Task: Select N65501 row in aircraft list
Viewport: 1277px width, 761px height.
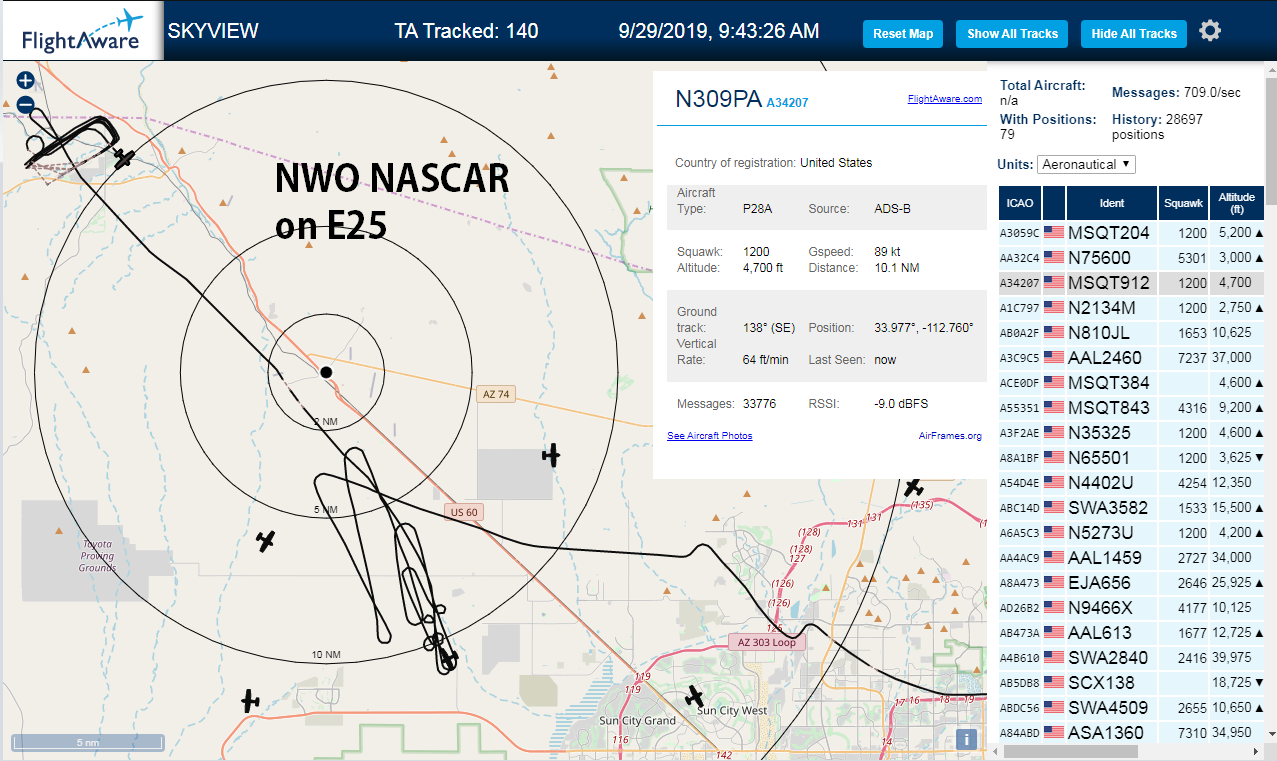Action: [x=1132, y=457]
